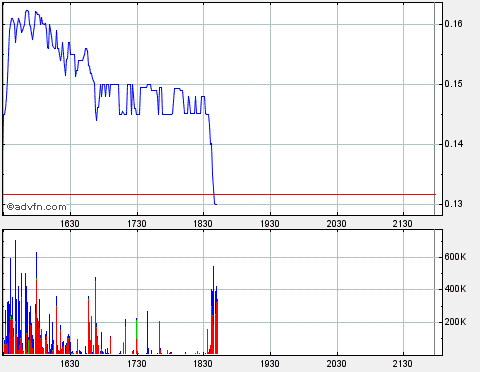Click the 1730 time label under price chart
Image resolution: width=480 pixels, height=372 pixels.
(137, 224)
